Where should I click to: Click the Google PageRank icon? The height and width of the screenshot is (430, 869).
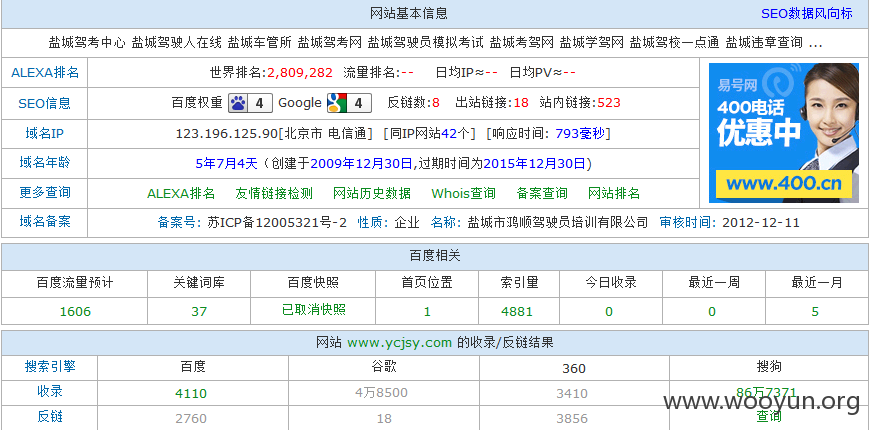click(x=349, y=103)
